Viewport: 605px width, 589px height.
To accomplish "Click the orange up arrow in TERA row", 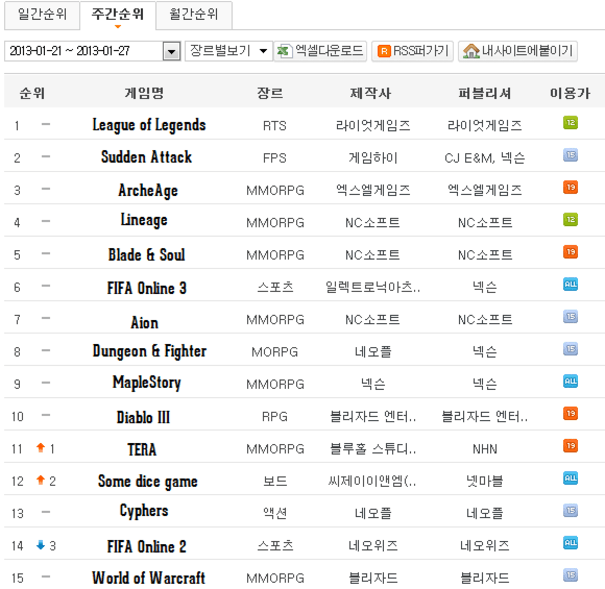I will pyautogui.click(x=41, y=448).
